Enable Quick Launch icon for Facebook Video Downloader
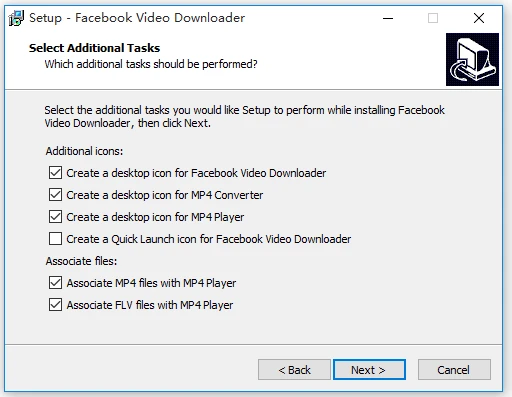The image size is (512, 397). pyautogui.click(x=55, y=239)
